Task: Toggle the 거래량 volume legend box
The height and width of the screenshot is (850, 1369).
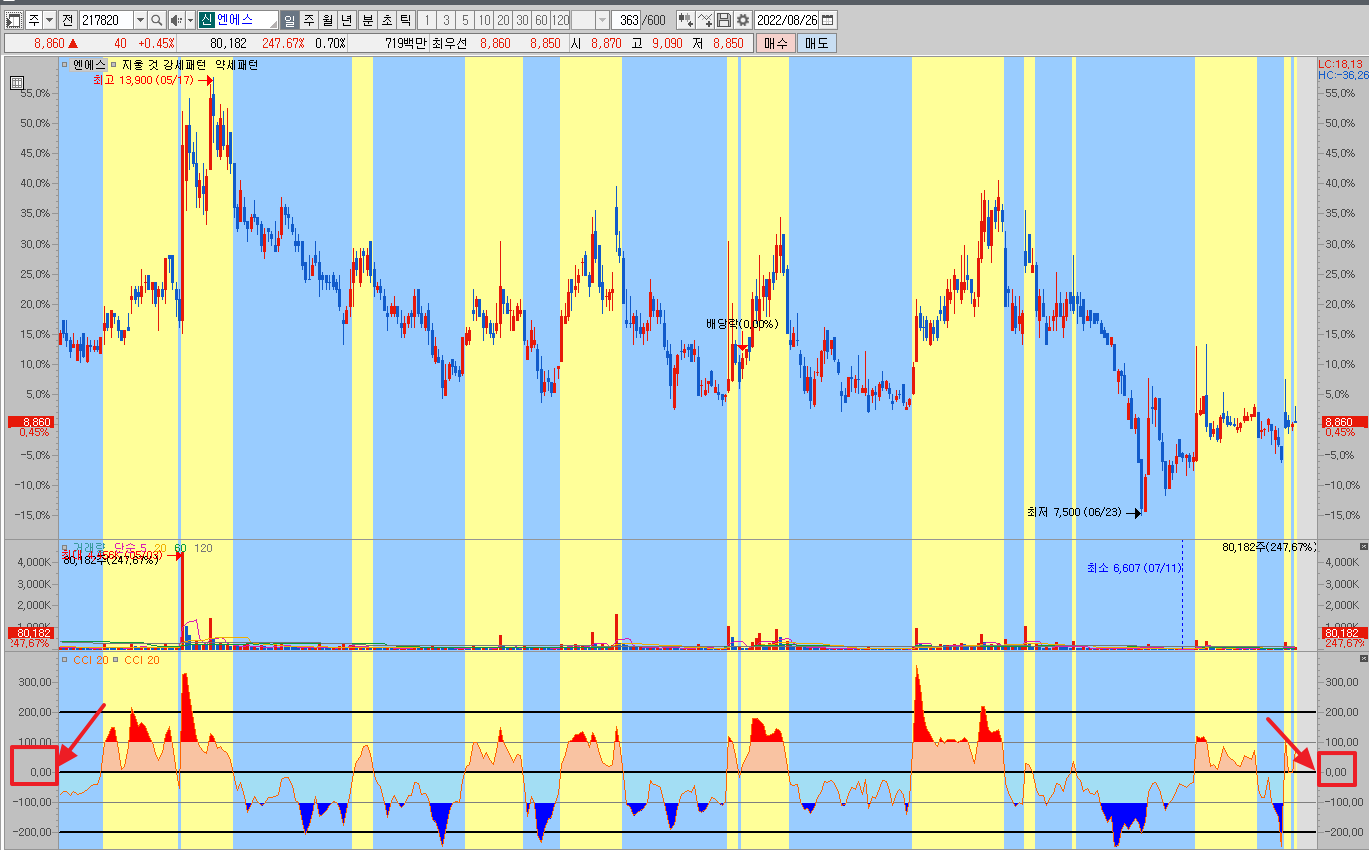Action: [x=65, y=547]
